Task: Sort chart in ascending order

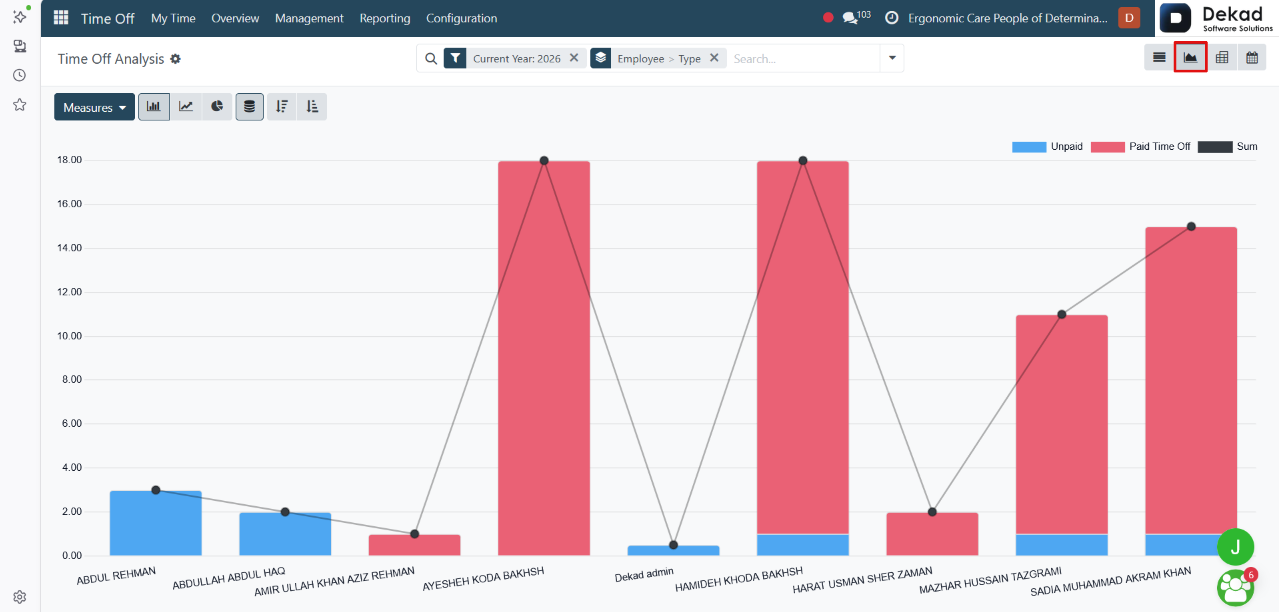Action: tap(312, 107)
